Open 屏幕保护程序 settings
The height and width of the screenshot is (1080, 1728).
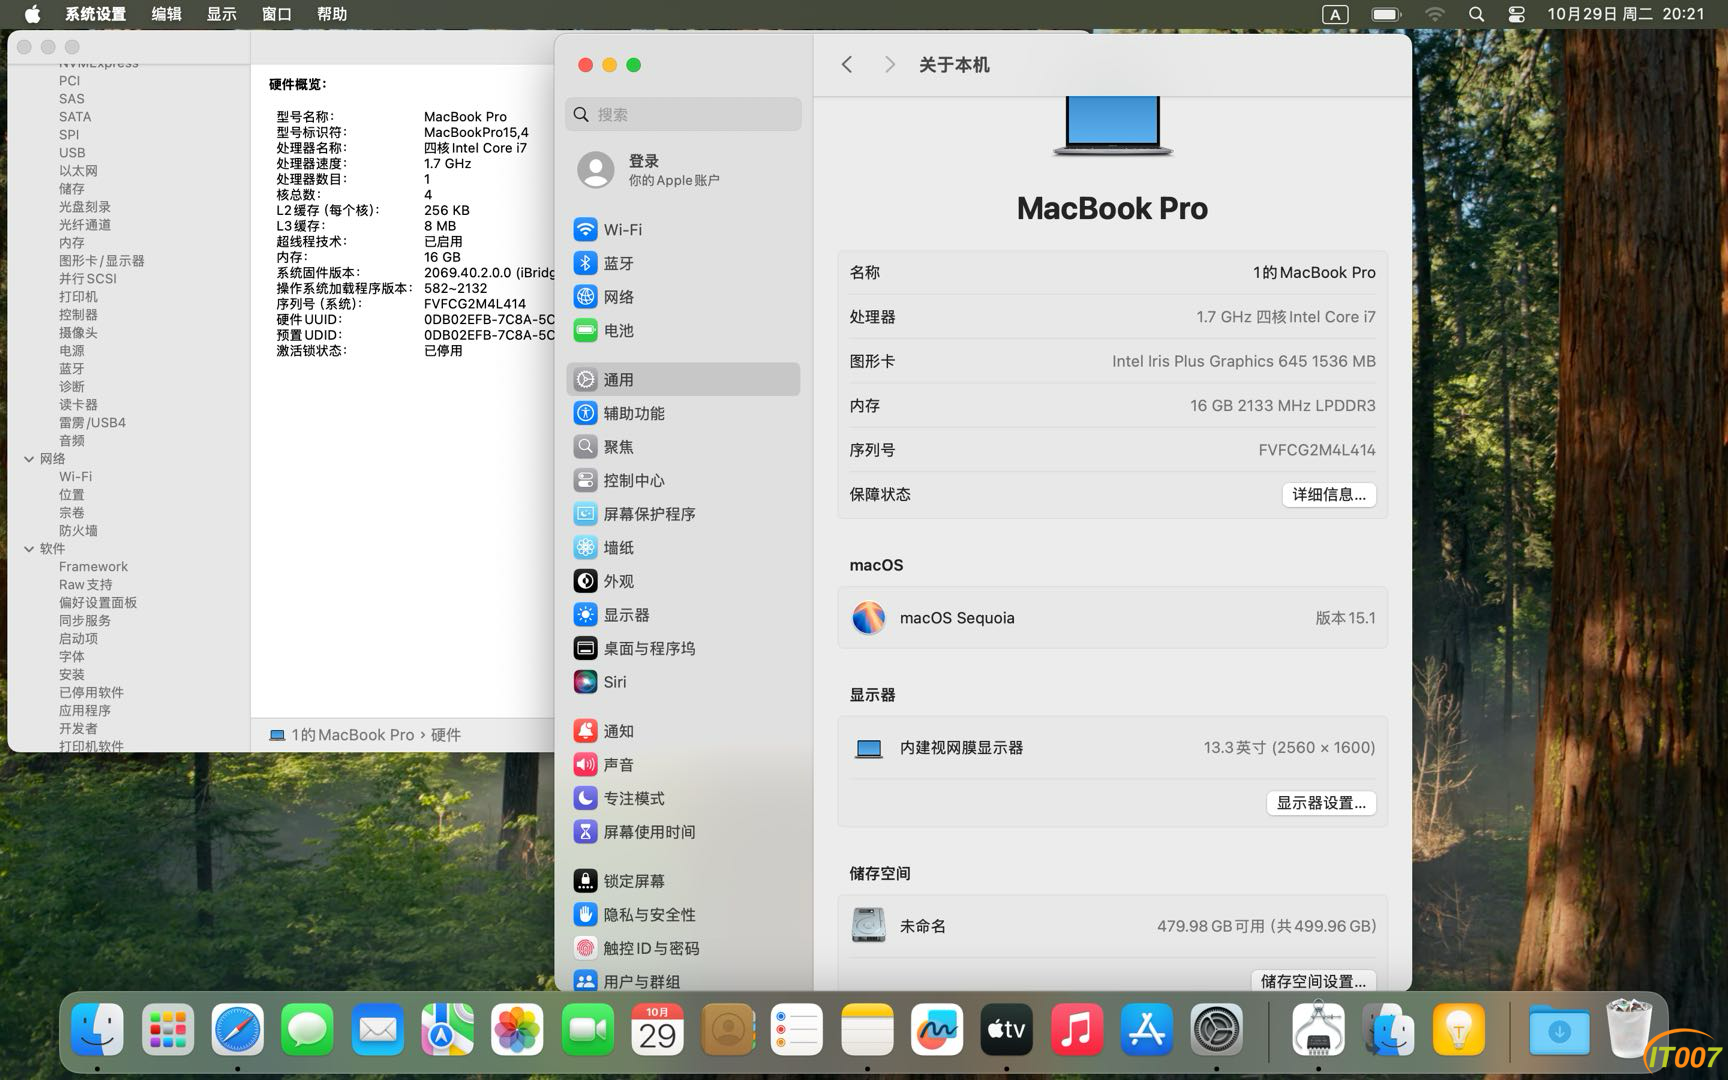tap(683, 514)
